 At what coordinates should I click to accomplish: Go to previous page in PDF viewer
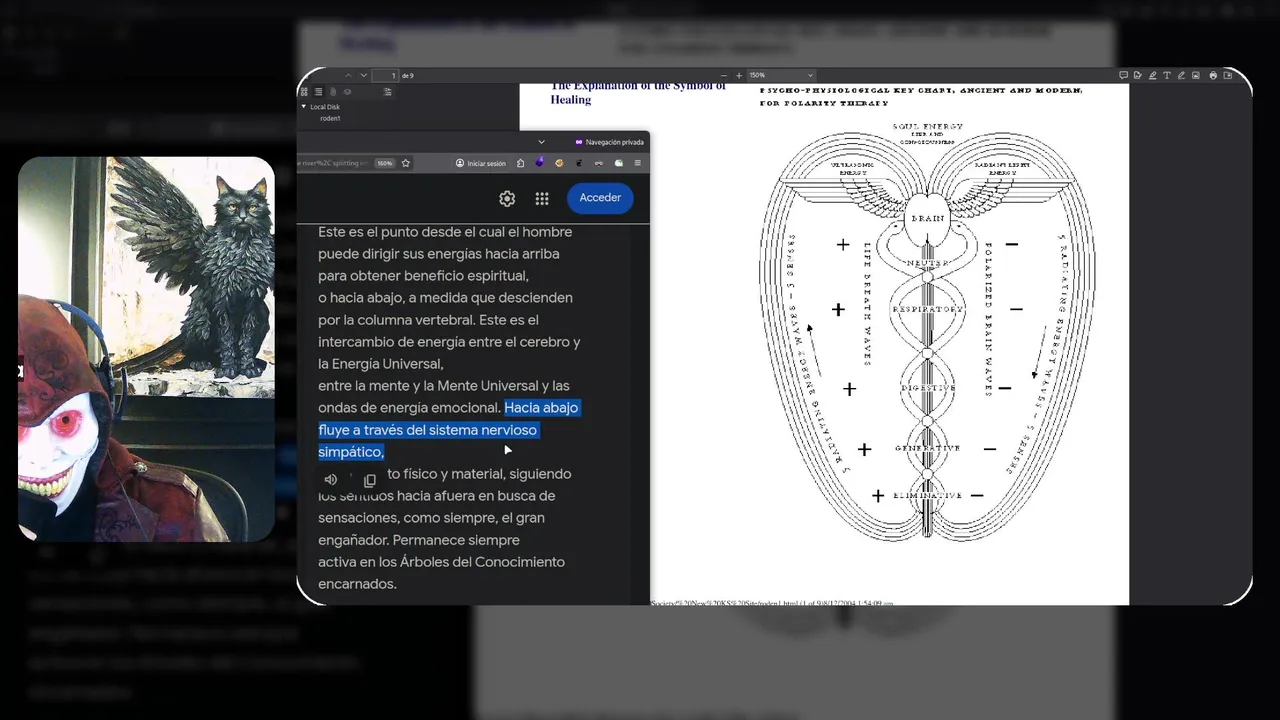tap(348, 76)
